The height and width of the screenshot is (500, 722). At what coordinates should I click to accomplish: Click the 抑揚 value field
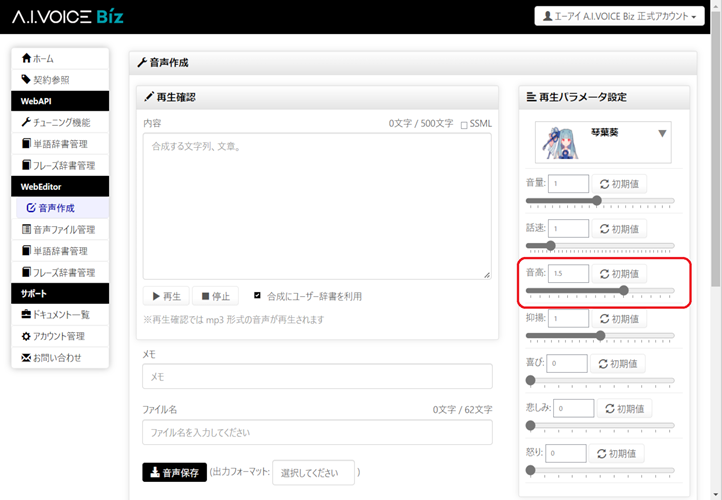(x=568, y=318)
